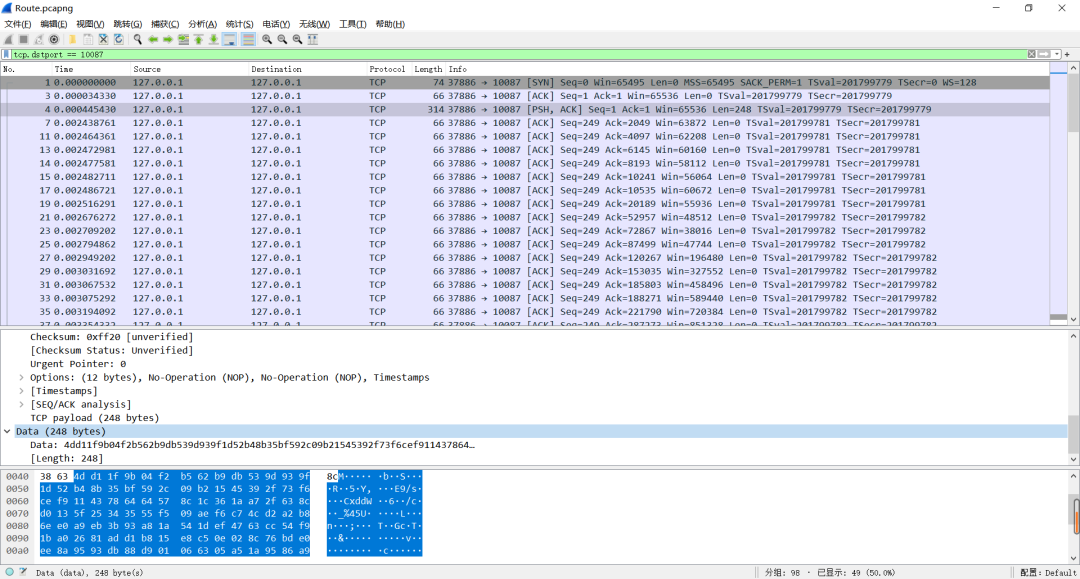Go forward to next packet arrow
Image resolution: width=1080 pixels, height=579 pixels.
point(168,39)
